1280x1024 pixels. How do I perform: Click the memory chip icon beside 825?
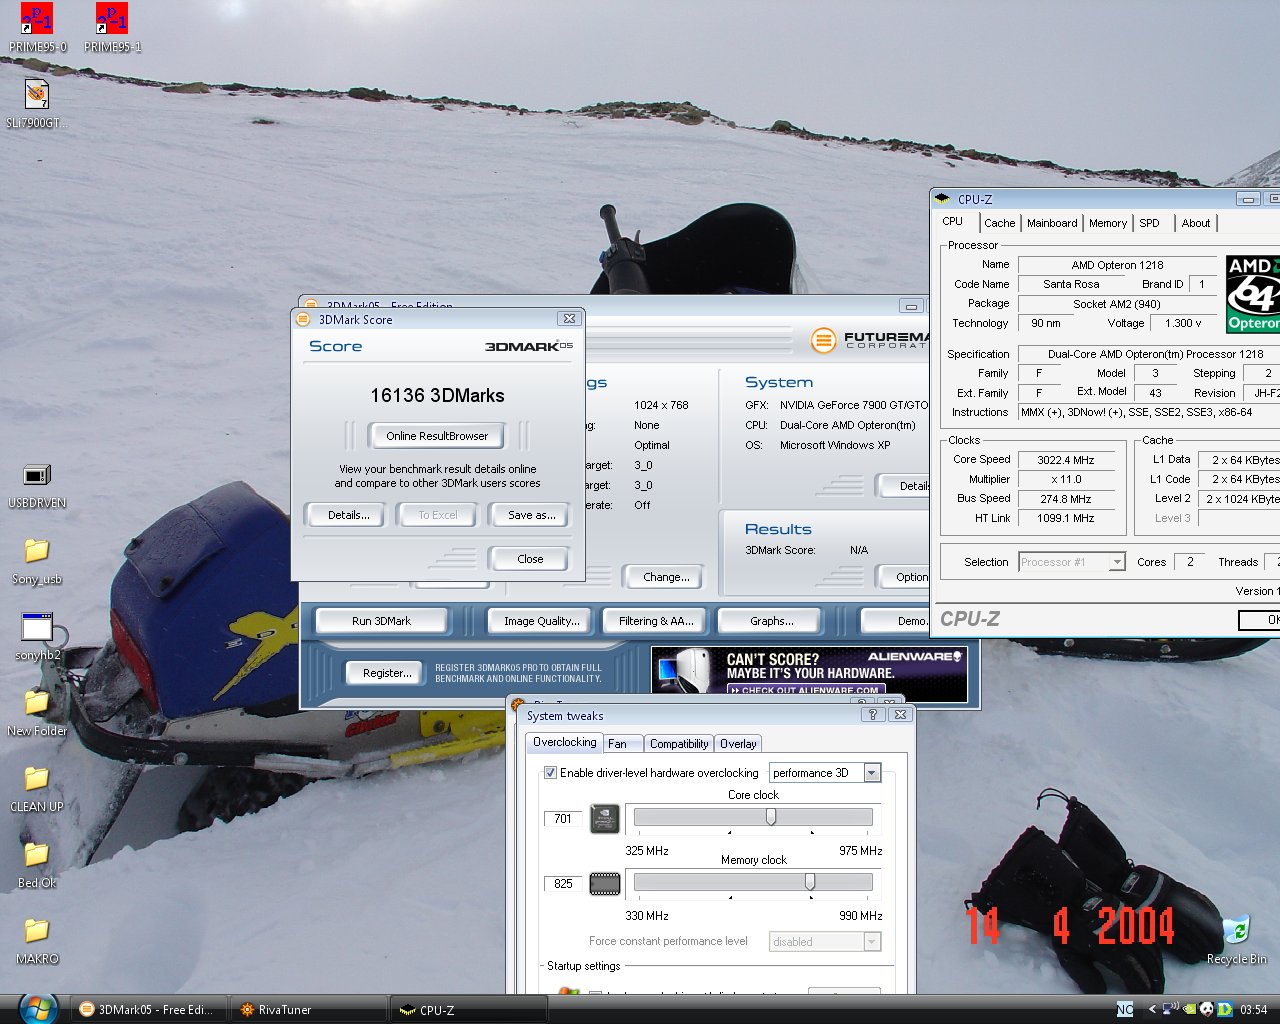pos(605,884)
